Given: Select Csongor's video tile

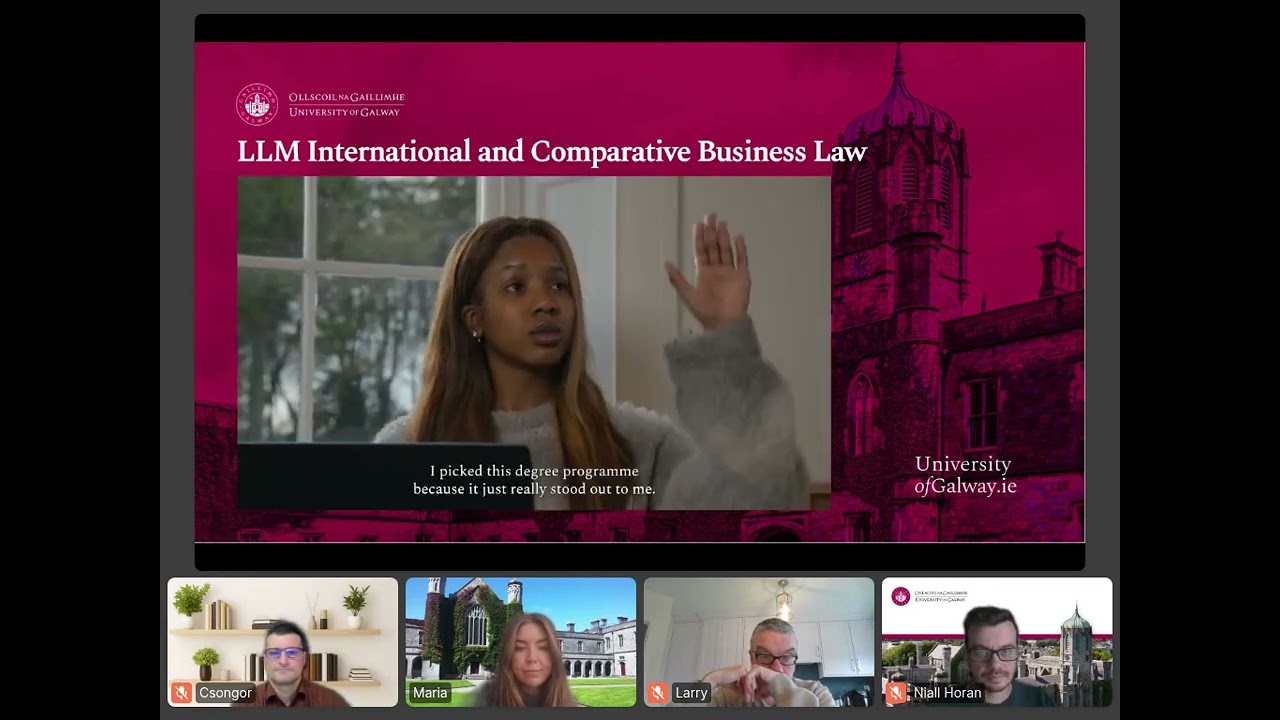Looking at the screenshot, I should [x=282, y=642].
